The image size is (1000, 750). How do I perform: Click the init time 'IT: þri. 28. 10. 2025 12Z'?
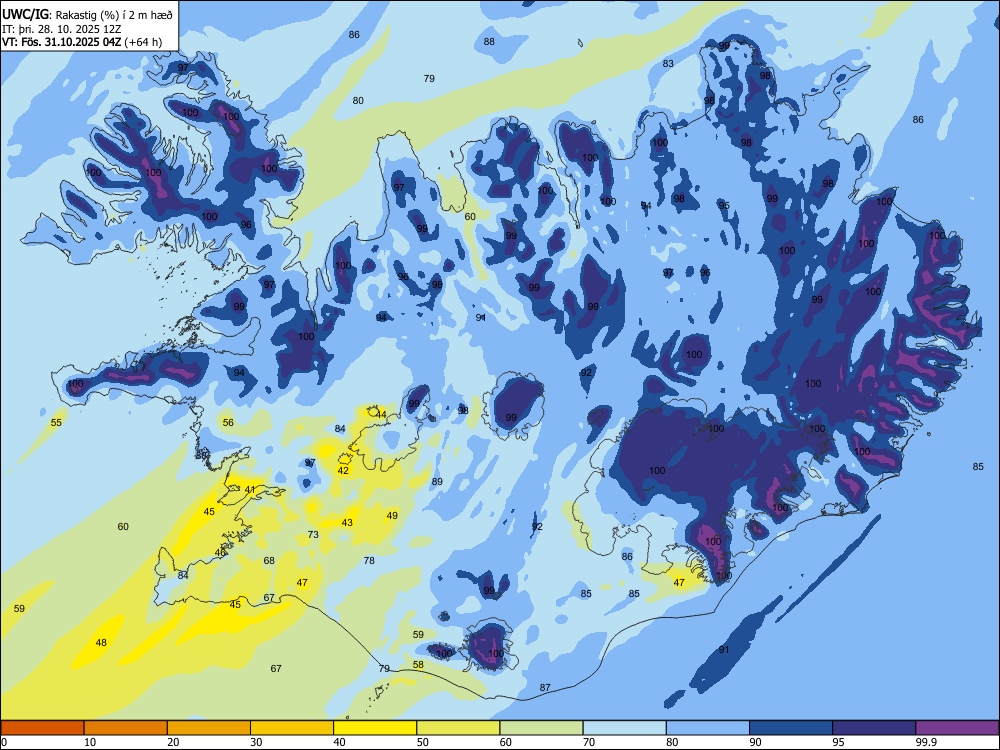[x=61, y=29]
